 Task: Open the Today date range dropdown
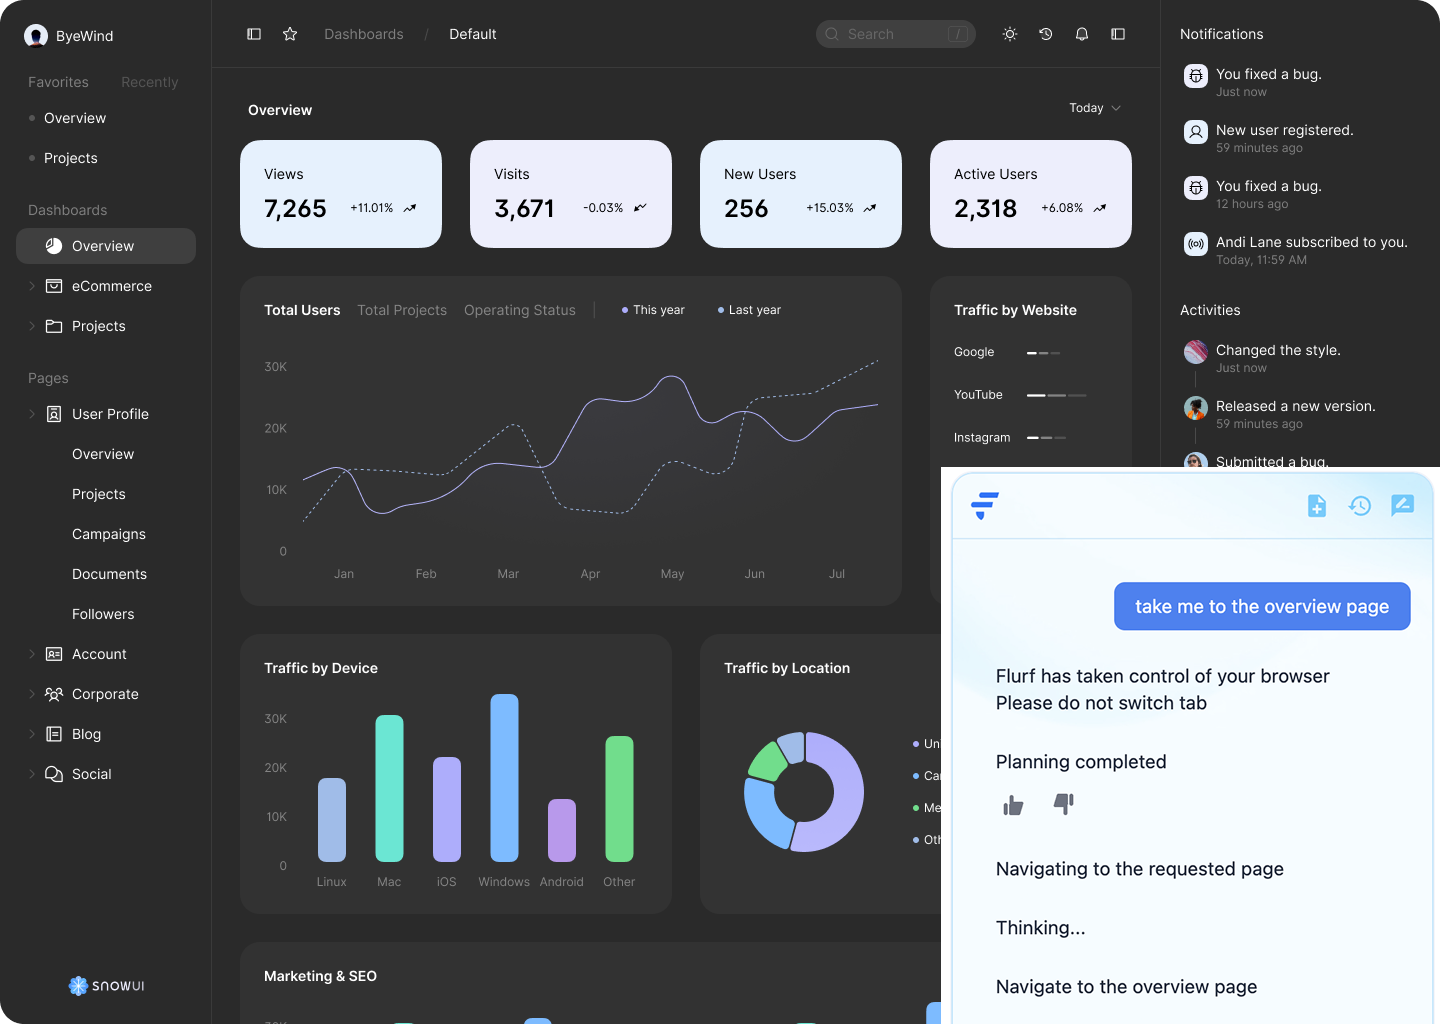coord(1094,108)
